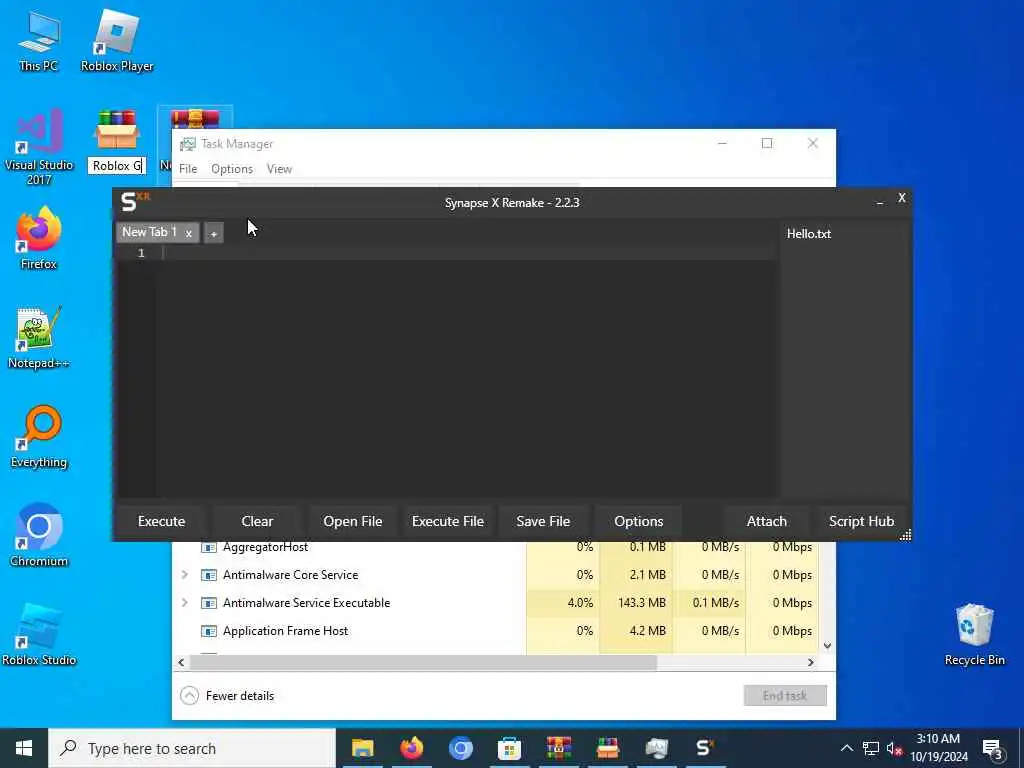
Task: Click Save File in Synapse
Action: point(543,521)
